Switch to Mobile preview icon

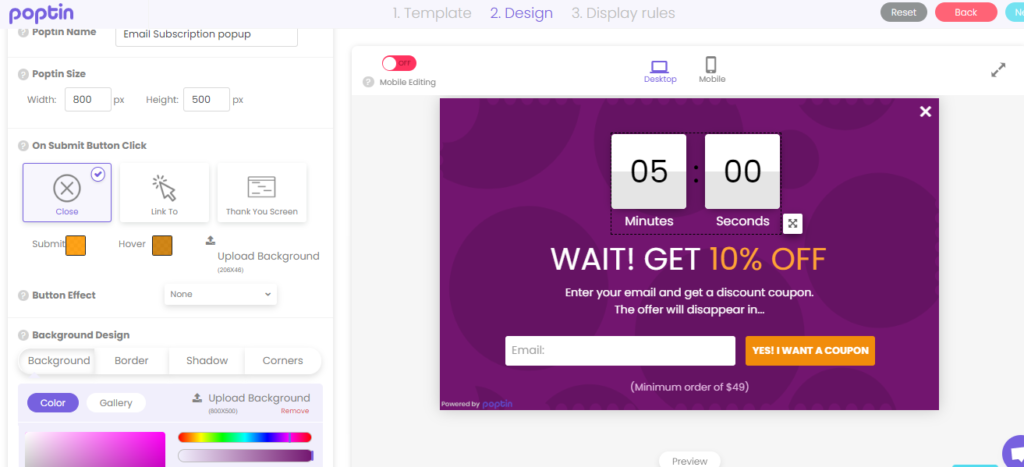(x=711, y=65)
